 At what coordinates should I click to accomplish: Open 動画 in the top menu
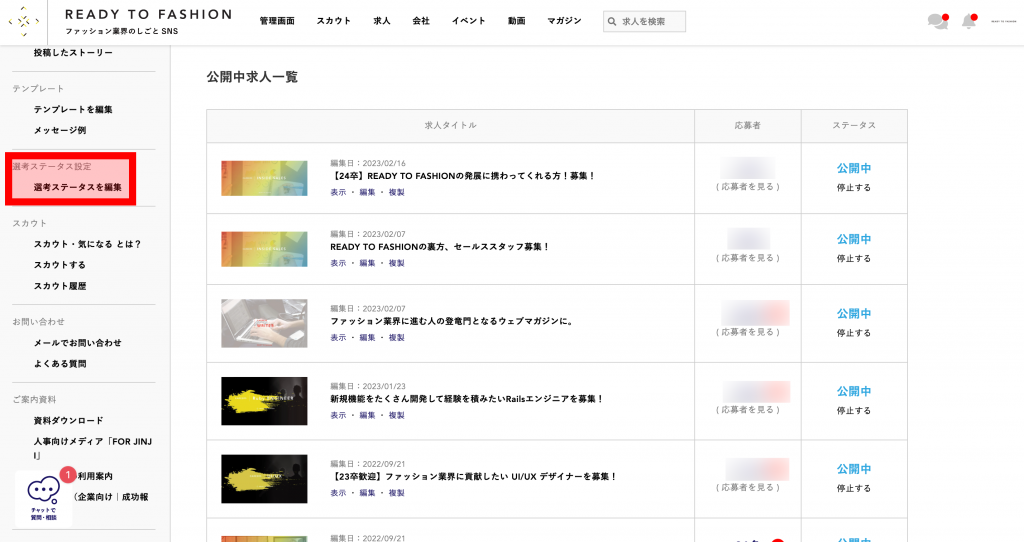pos(517,21)
